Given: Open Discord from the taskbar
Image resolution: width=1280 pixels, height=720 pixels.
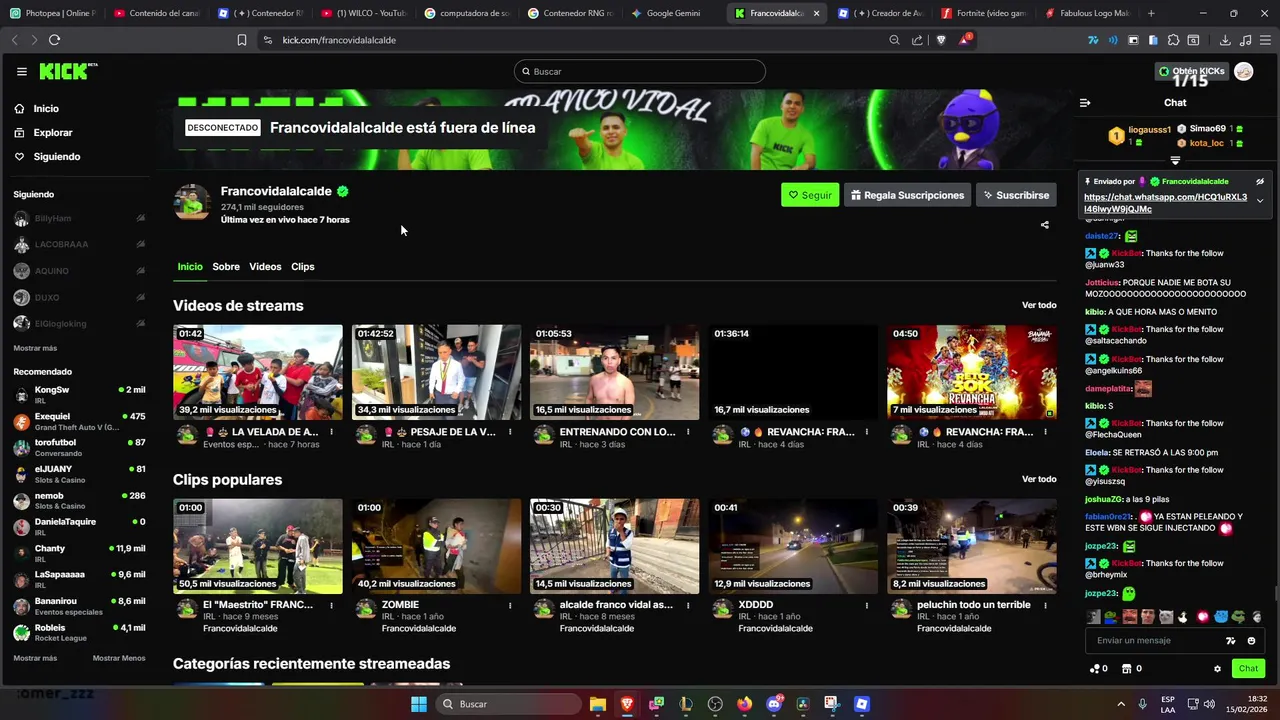Looking at the screenshot, I should coord(774,704).
